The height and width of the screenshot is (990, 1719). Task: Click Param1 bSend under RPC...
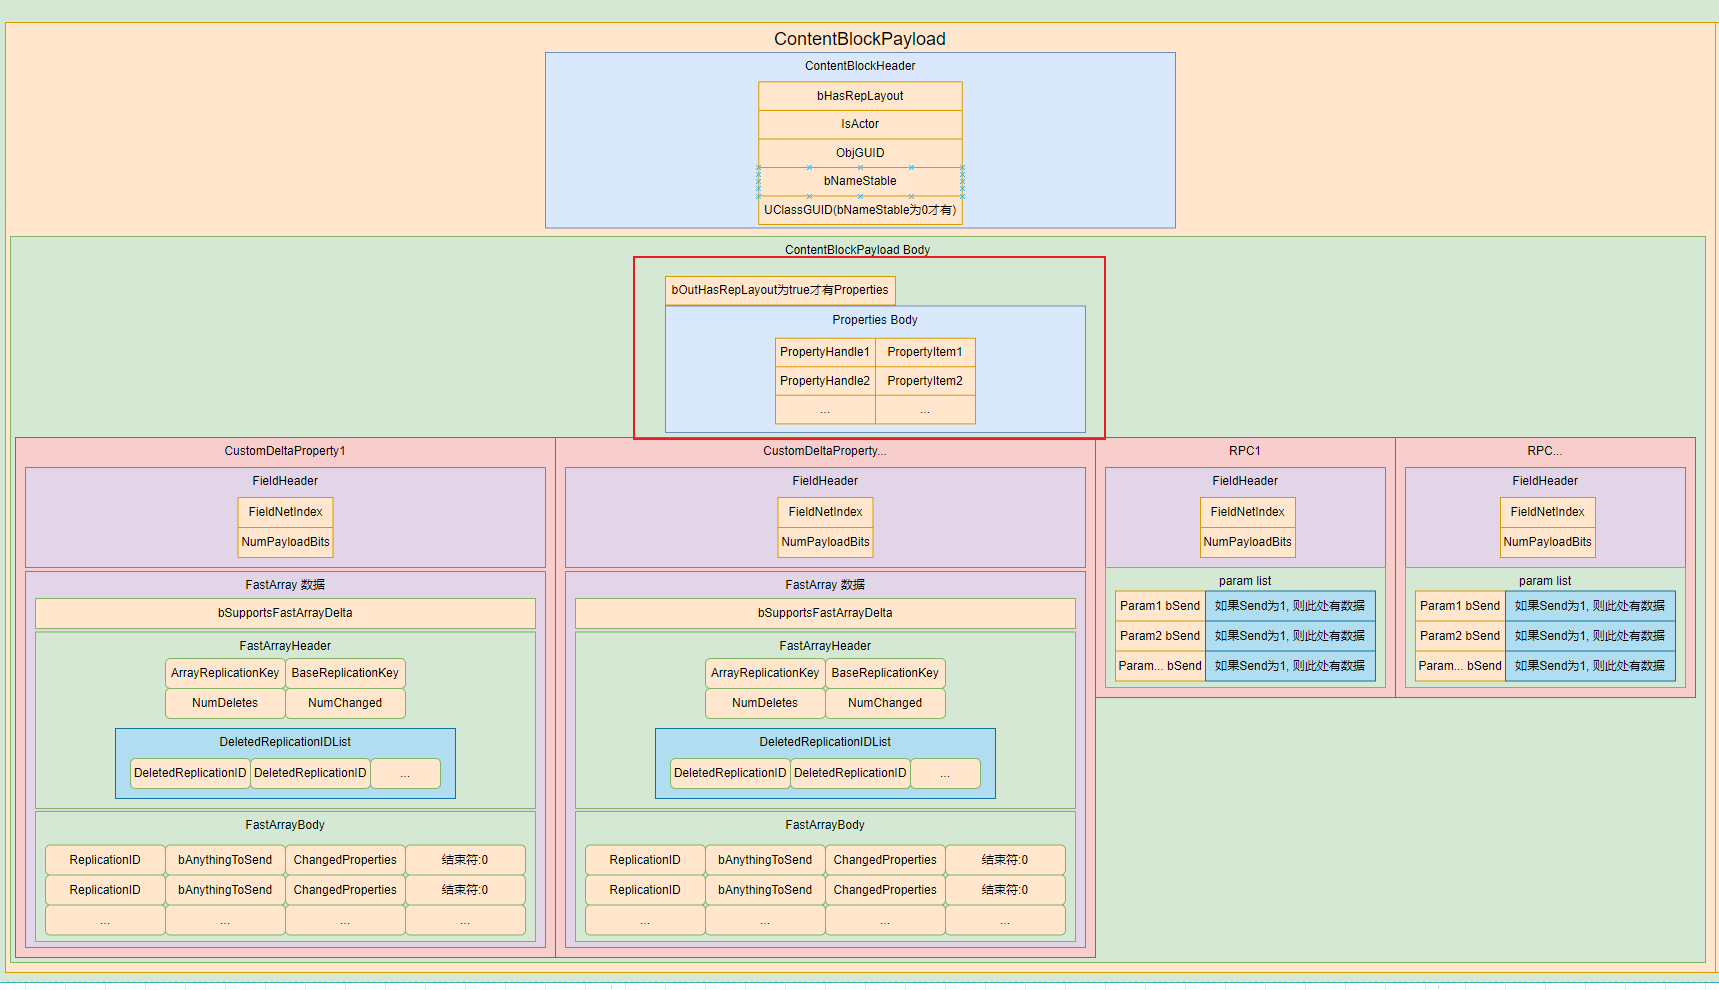(1460, 606)
